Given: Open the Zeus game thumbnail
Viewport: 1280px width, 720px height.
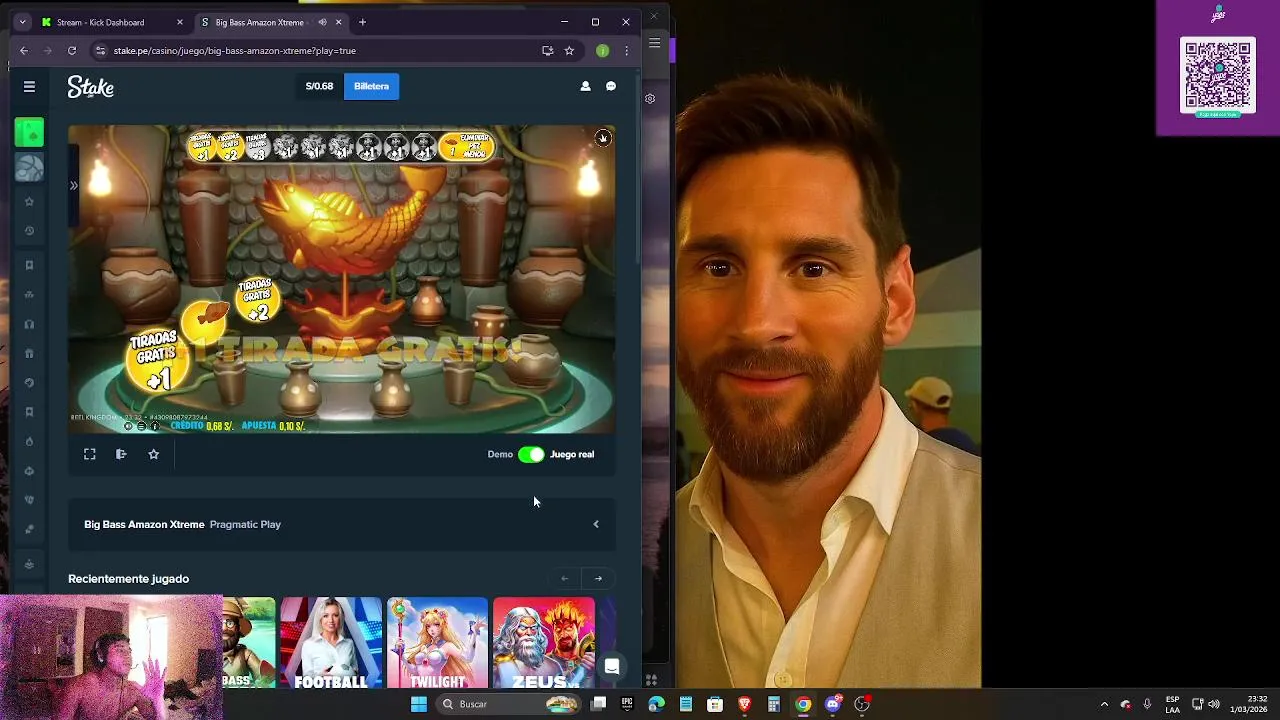Looking at the screenshot, I should [544, 643].
